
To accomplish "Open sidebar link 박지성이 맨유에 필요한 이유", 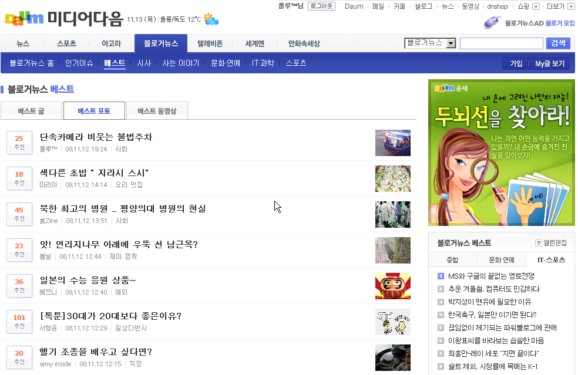I will point(489,302).
